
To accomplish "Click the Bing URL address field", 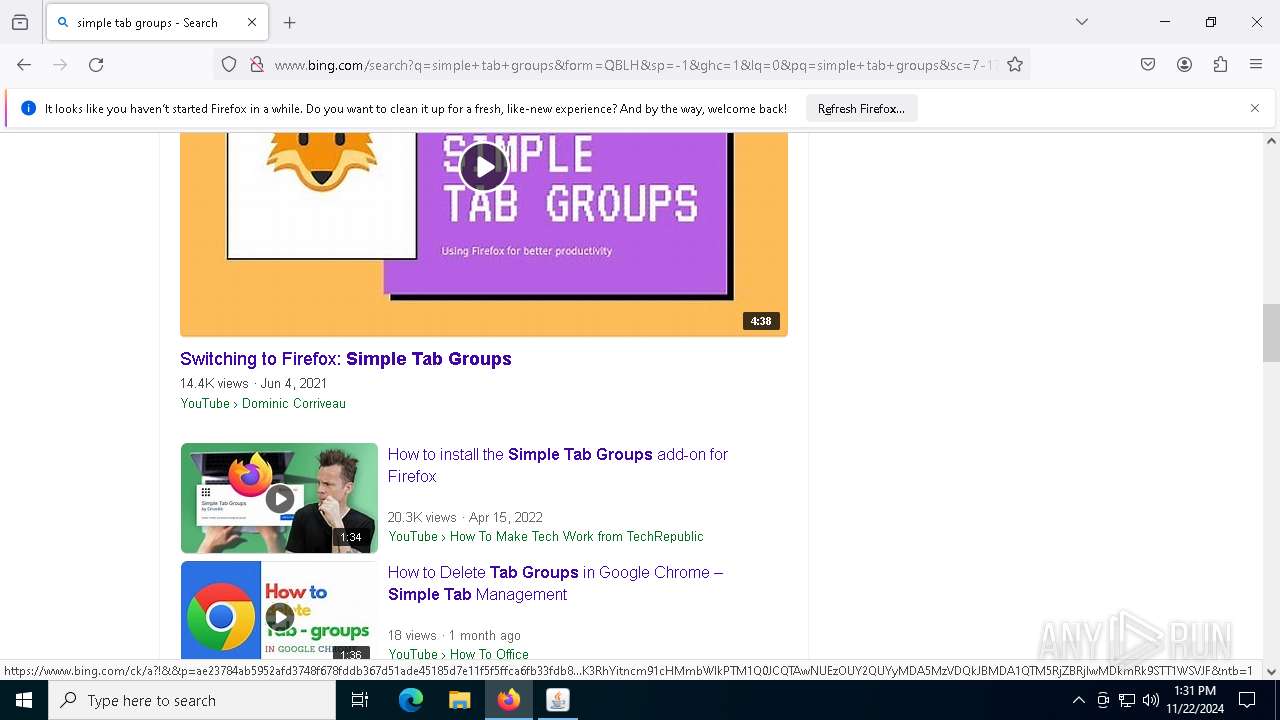I will [x=635, y=65].
